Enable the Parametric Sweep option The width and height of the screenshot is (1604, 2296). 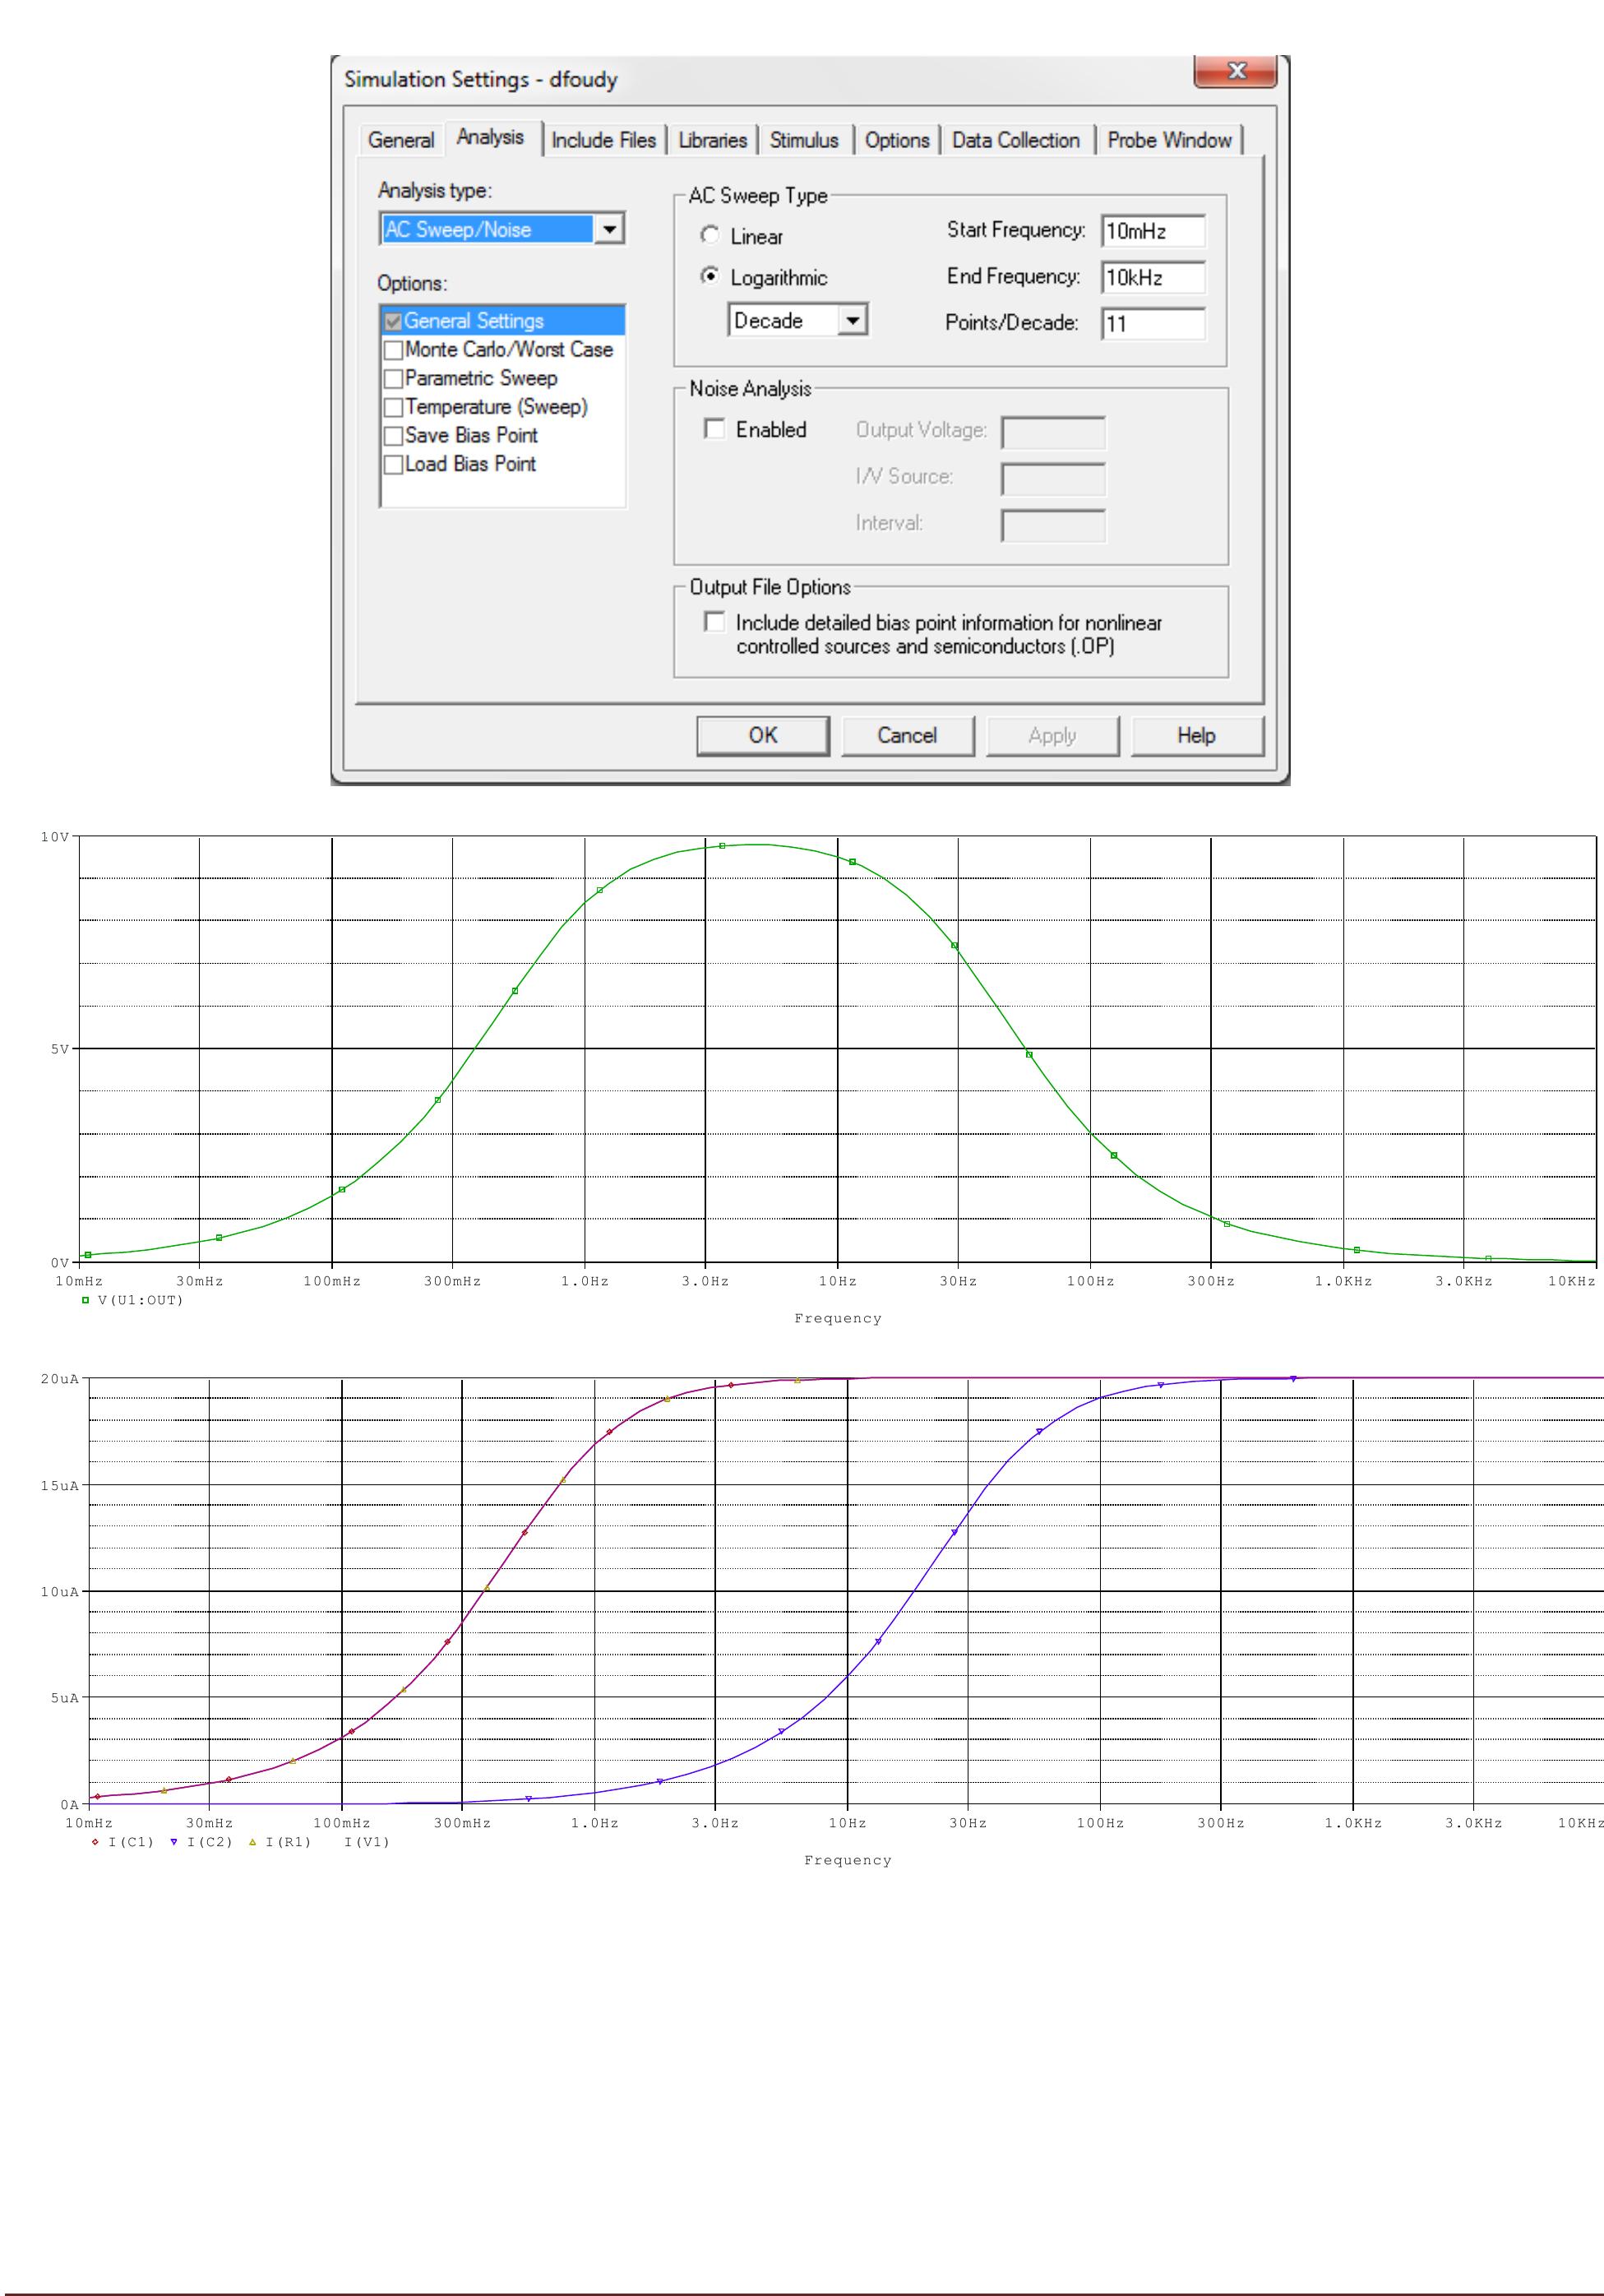(x=393, y=379)
